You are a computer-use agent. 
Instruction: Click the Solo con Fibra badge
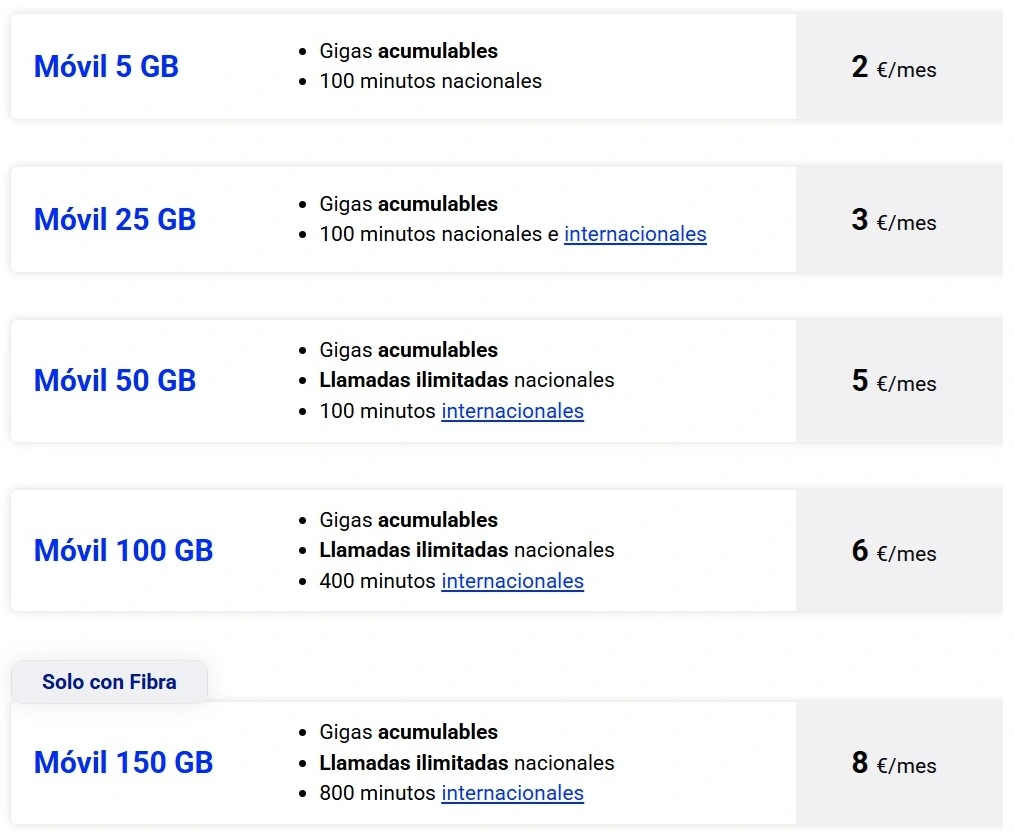click(x=109, y=682)
